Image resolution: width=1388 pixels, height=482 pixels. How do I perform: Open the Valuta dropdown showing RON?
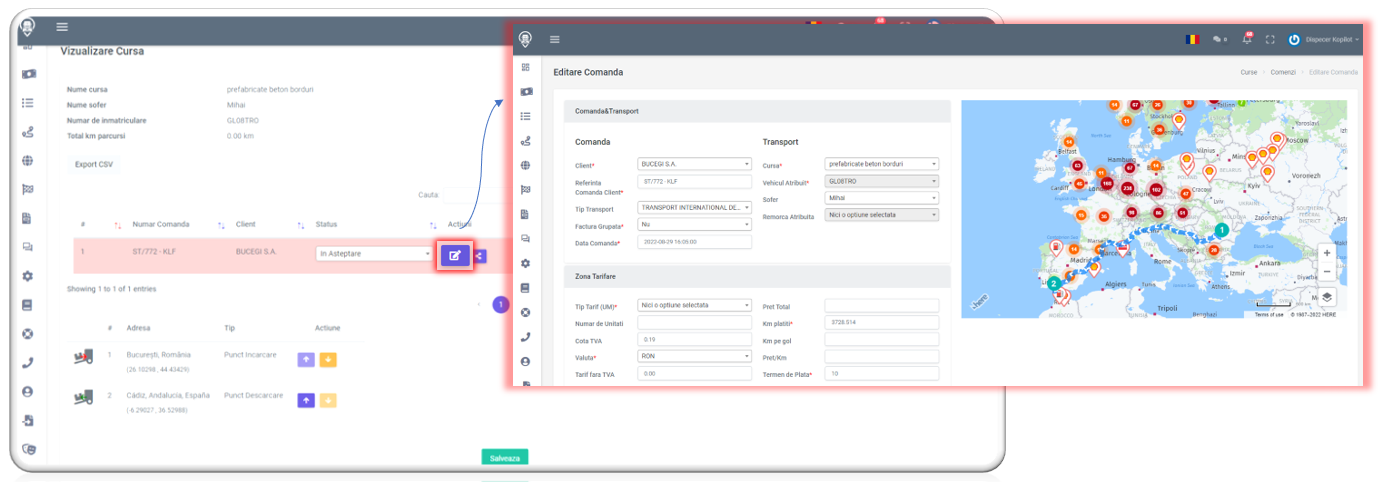pos(694,356)
